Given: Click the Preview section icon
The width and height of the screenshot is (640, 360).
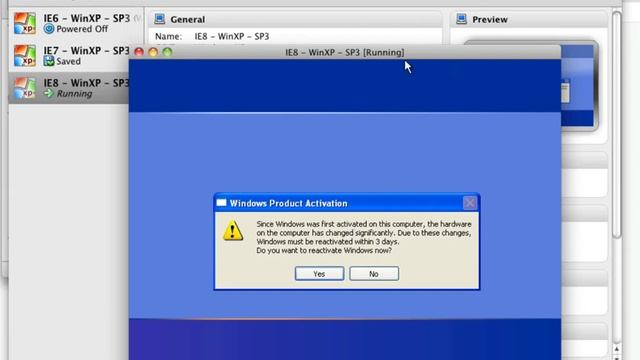Looking at the screenshot, I should pos(462,19).
